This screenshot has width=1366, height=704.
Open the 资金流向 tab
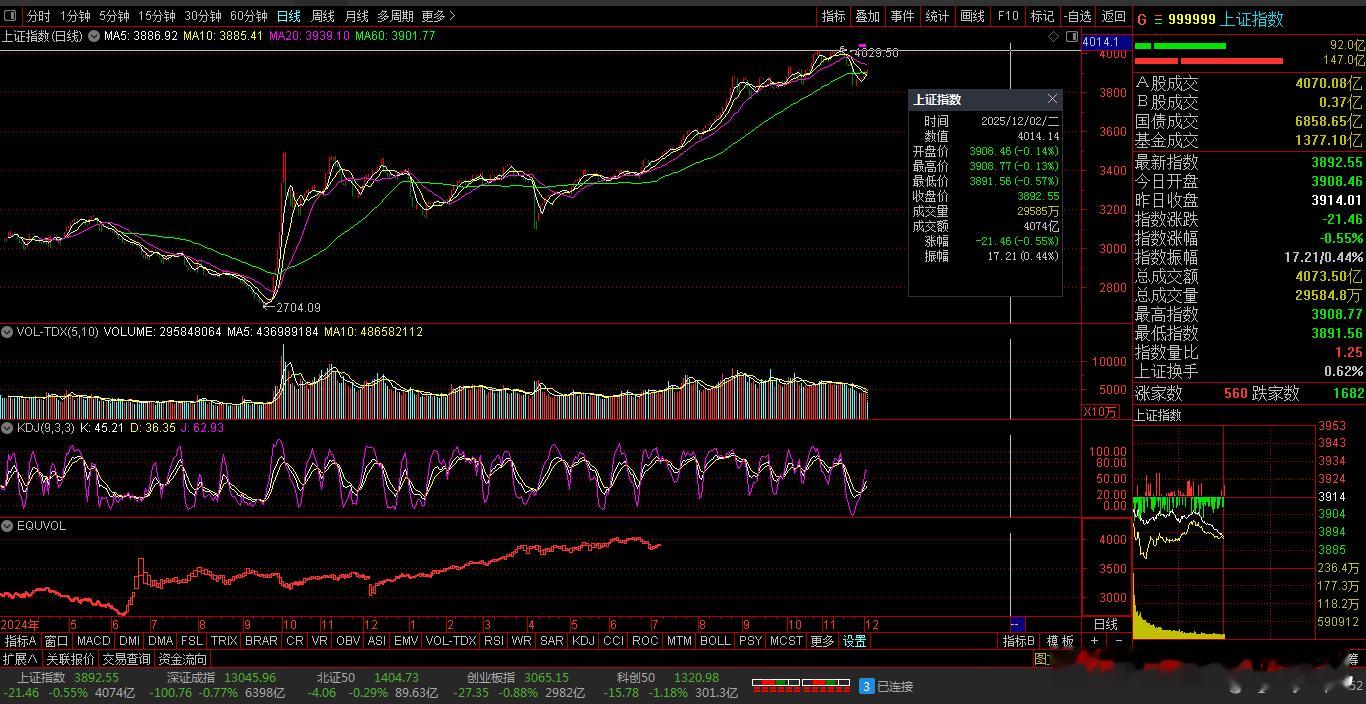[x=183, y=659]
